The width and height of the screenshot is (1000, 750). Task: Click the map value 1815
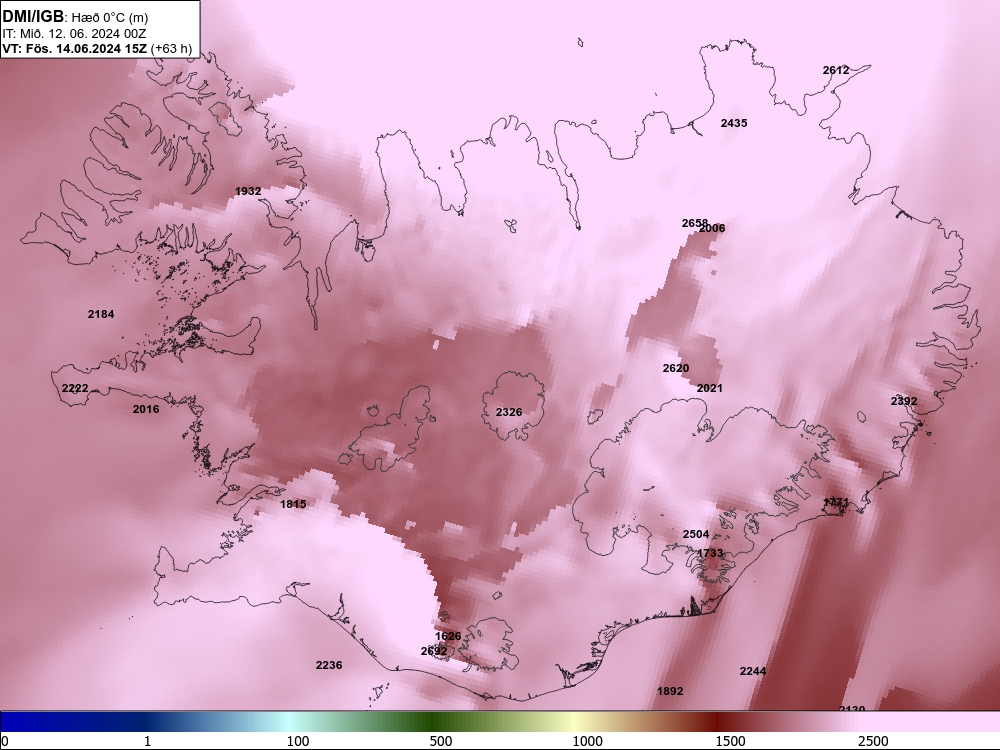coord(293,504)
